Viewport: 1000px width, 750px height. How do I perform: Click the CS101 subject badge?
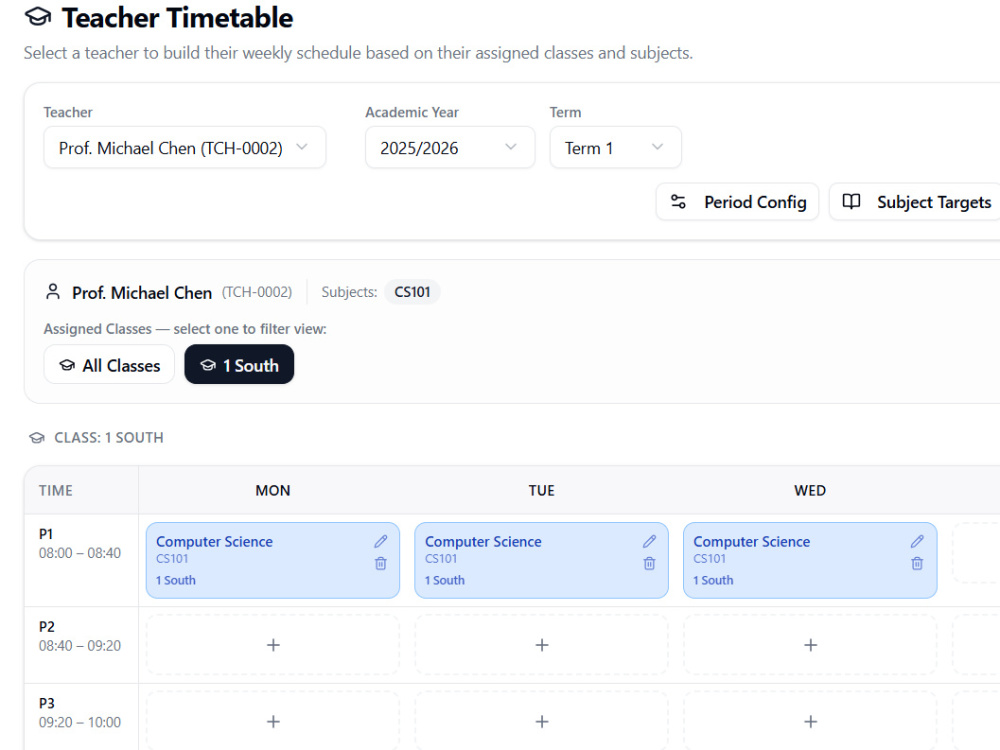(412, 292)
